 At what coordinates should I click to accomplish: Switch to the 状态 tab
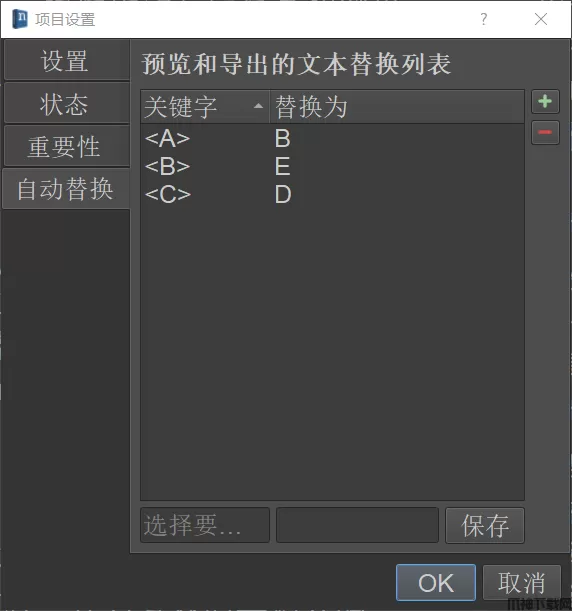pyautogui.click(x=67, y=104)
